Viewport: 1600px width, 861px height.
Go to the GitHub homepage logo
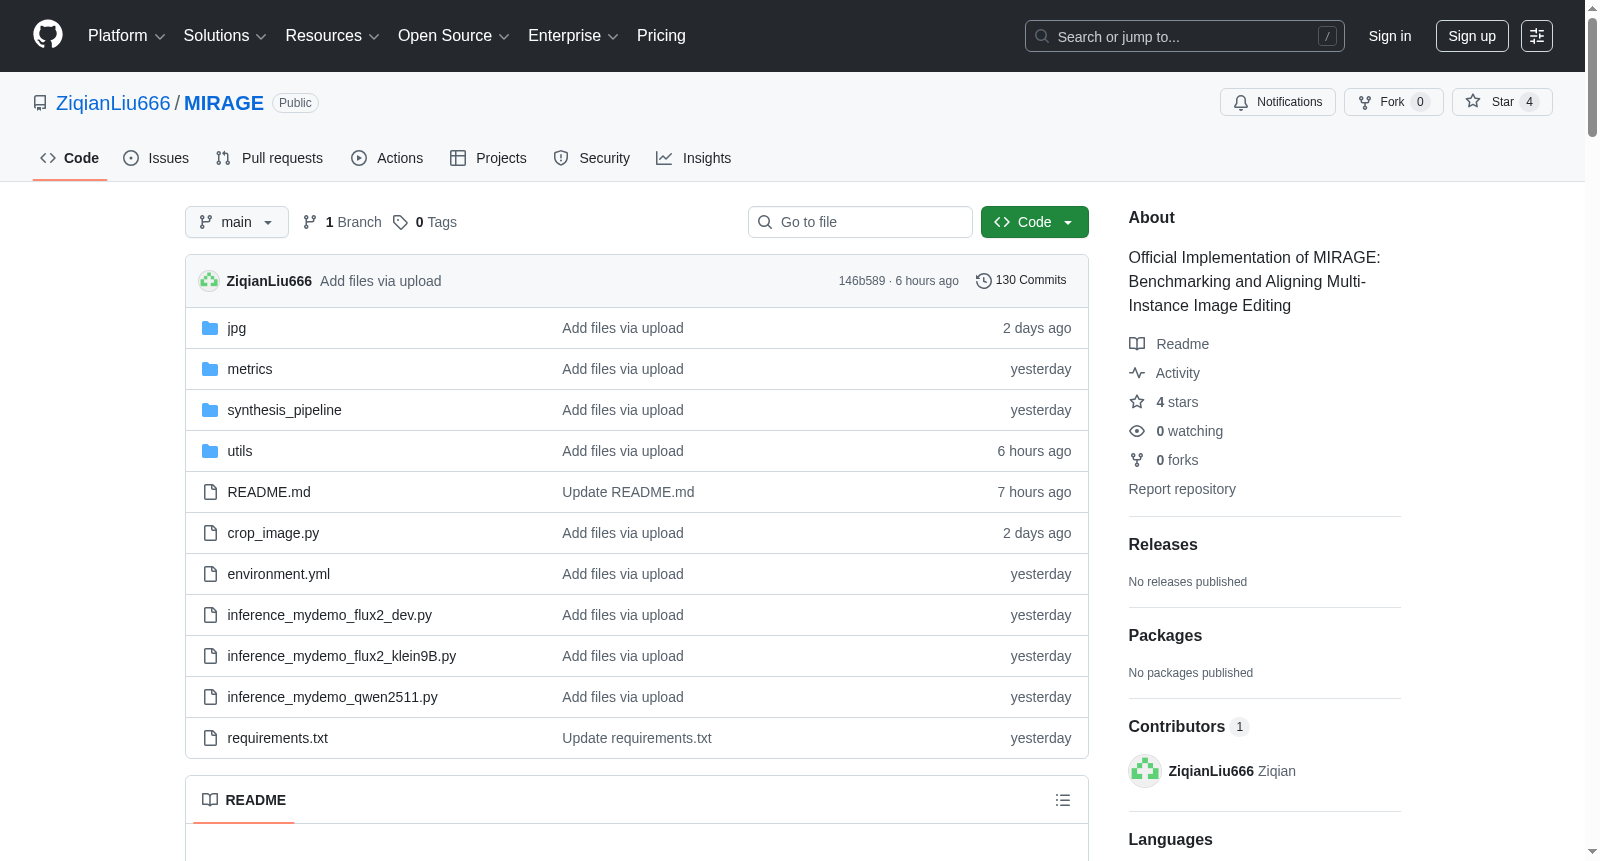48,35
